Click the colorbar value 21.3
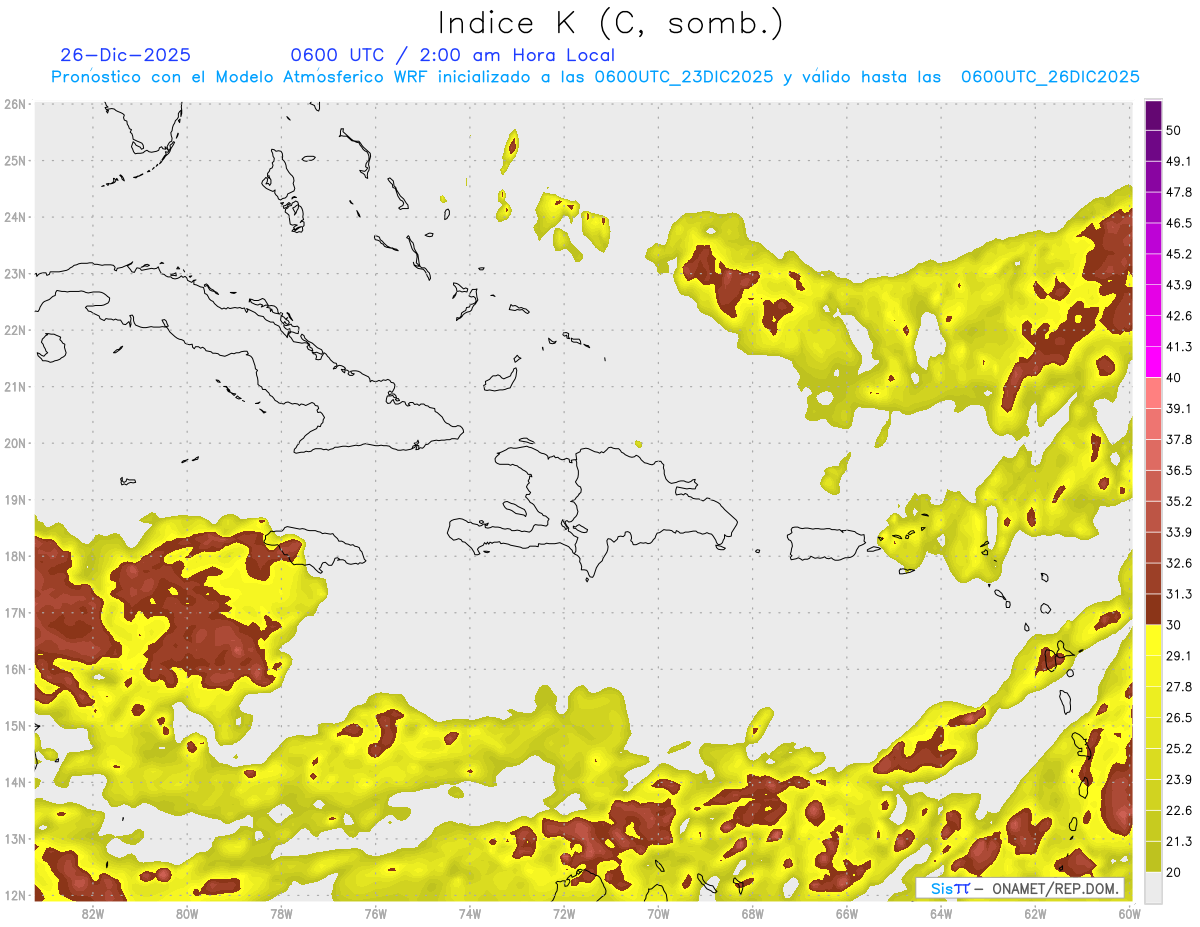 [x=1179, y=842]
